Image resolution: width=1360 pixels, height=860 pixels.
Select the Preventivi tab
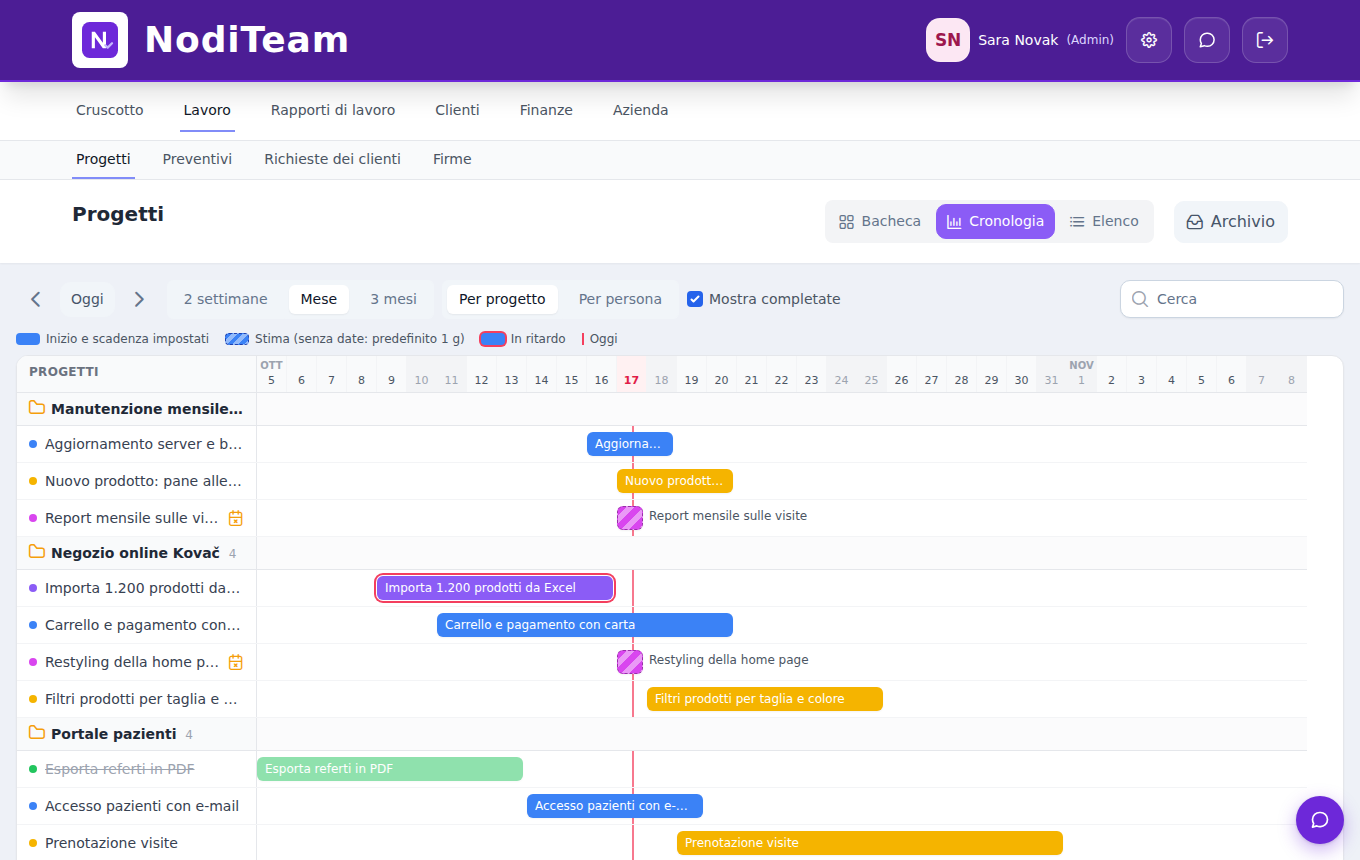pos(197,159)
